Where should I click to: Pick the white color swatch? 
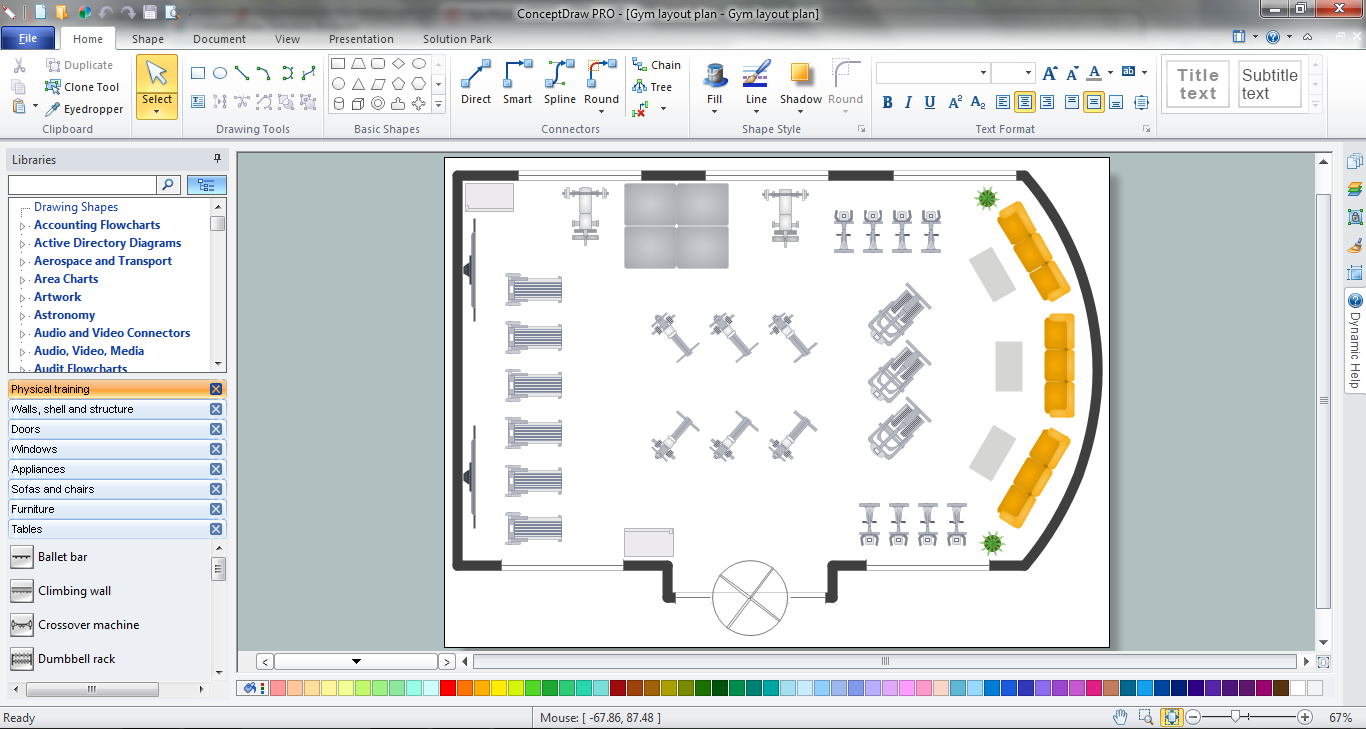click(1298, 688)
